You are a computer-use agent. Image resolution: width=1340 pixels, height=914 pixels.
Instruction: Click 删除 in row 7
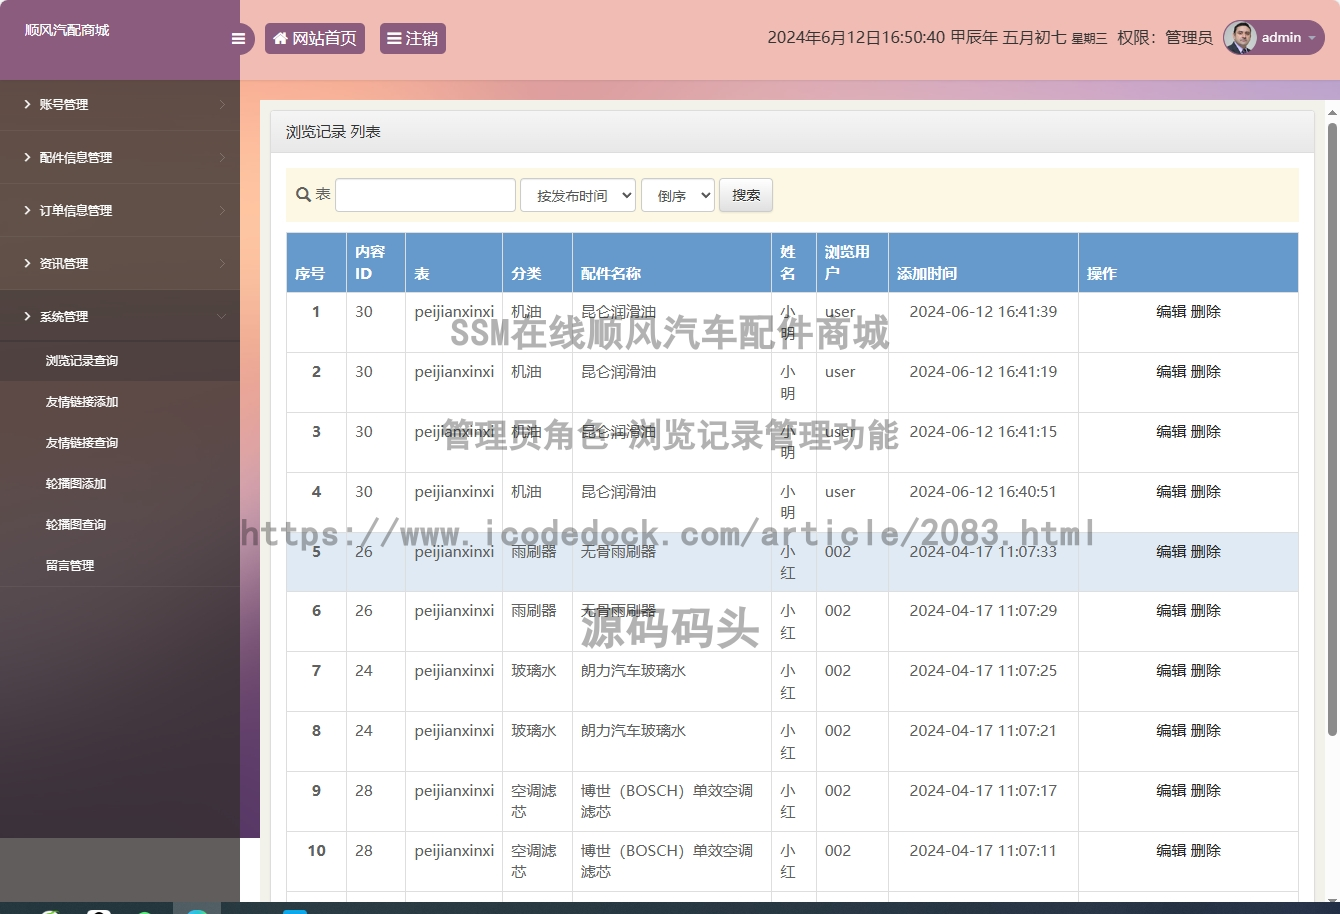click(x=1206, y=671)
